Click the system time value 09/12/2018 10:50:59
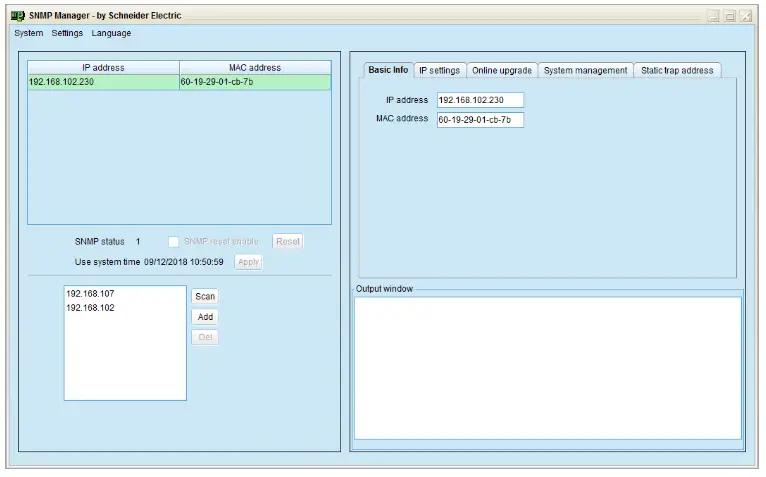 click(184, 262)
